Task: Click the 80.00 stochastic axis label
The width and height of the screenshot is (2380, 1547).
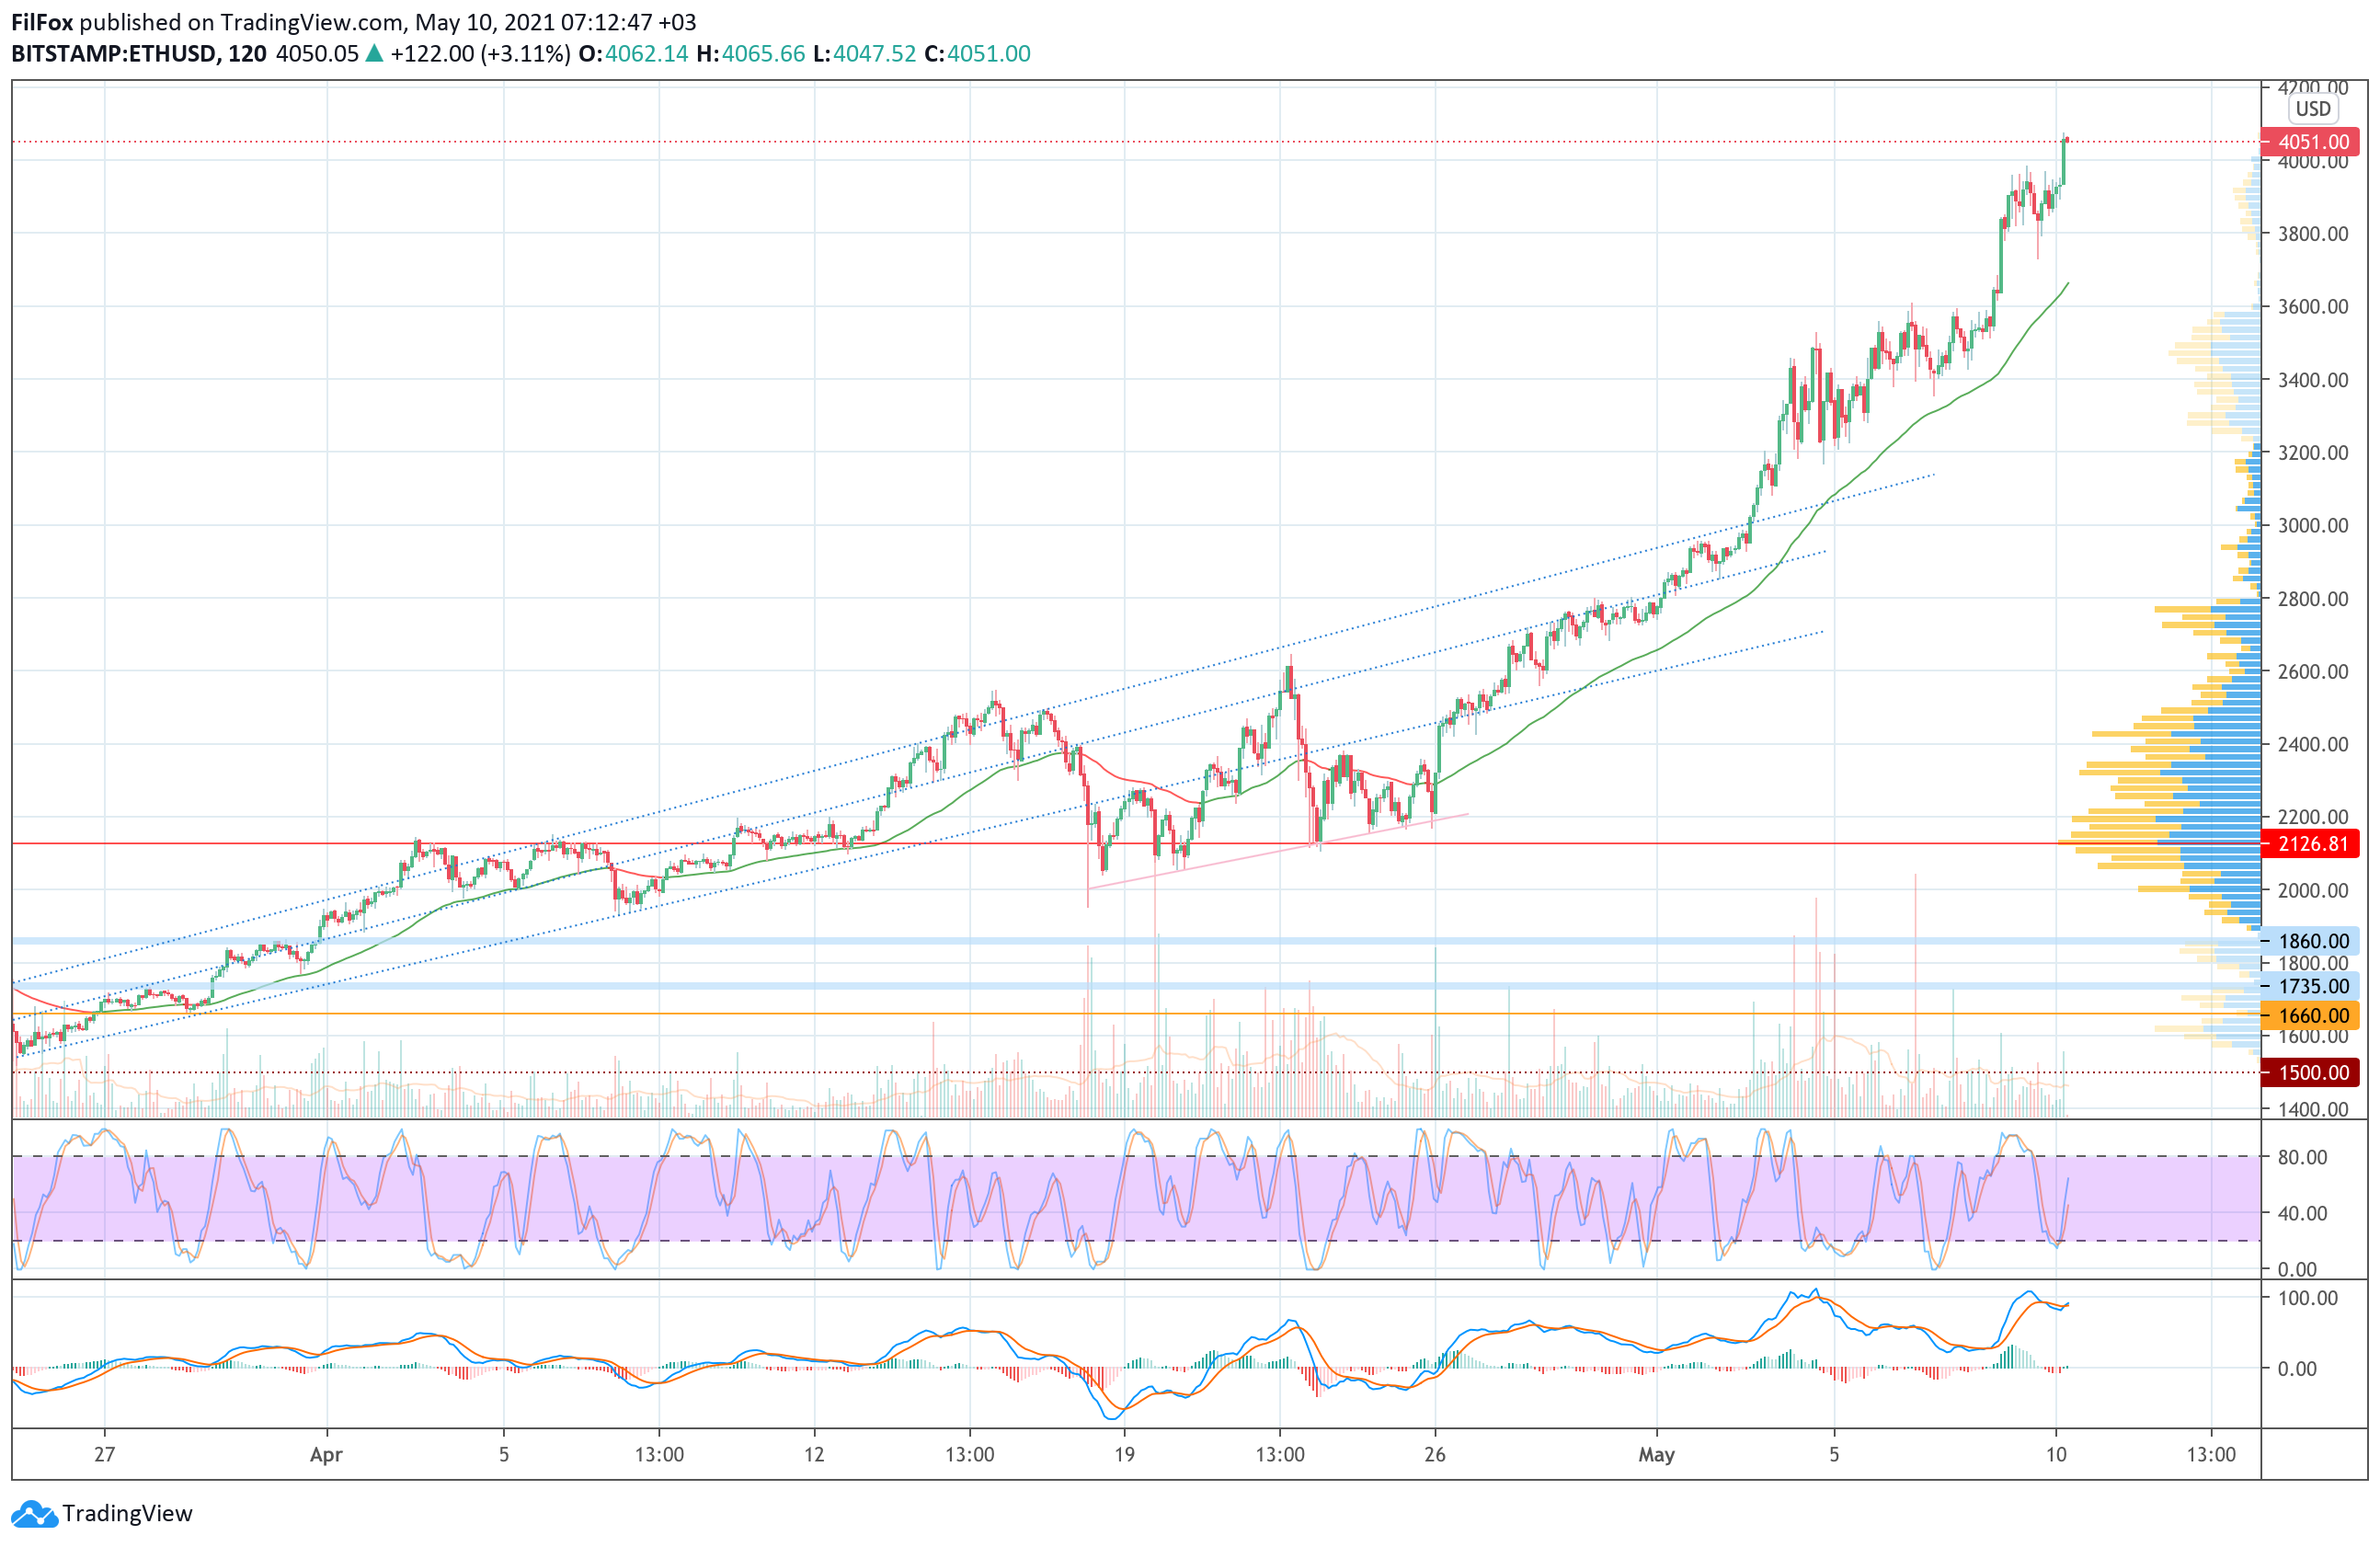Action: pos(2302,1157)
